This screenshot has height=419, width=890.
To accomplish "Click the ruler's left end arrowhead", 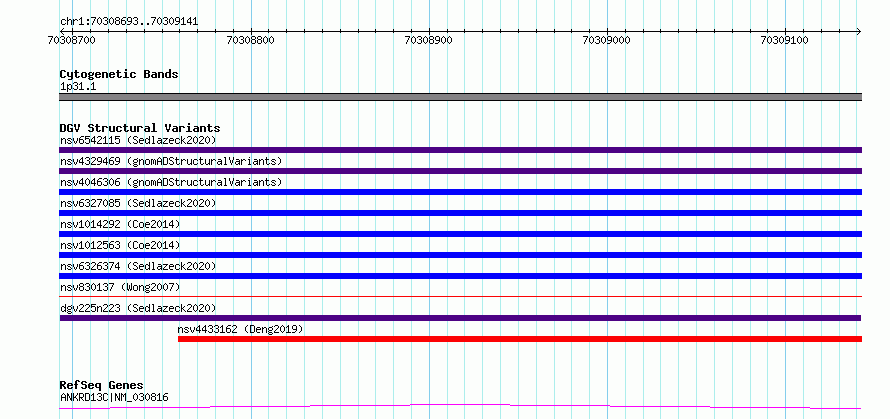I will [x=62, y=31].
